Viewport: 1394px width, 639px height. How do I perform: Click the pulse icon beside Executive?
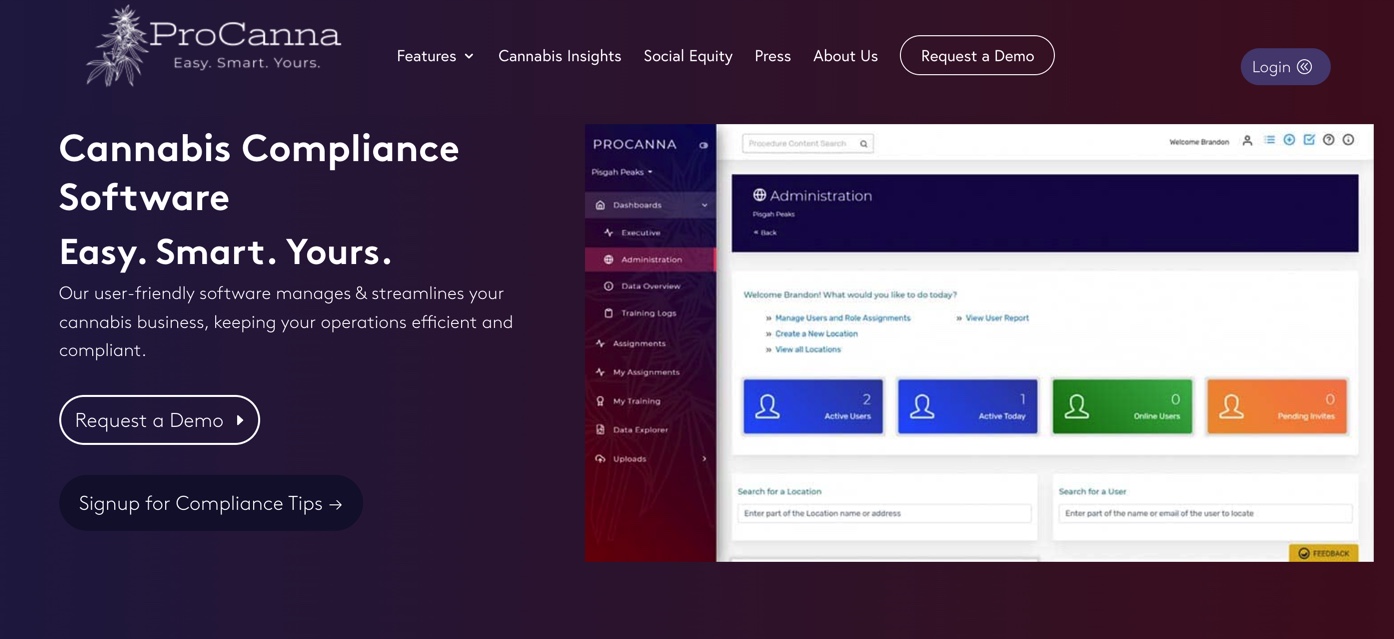(608, 233)
